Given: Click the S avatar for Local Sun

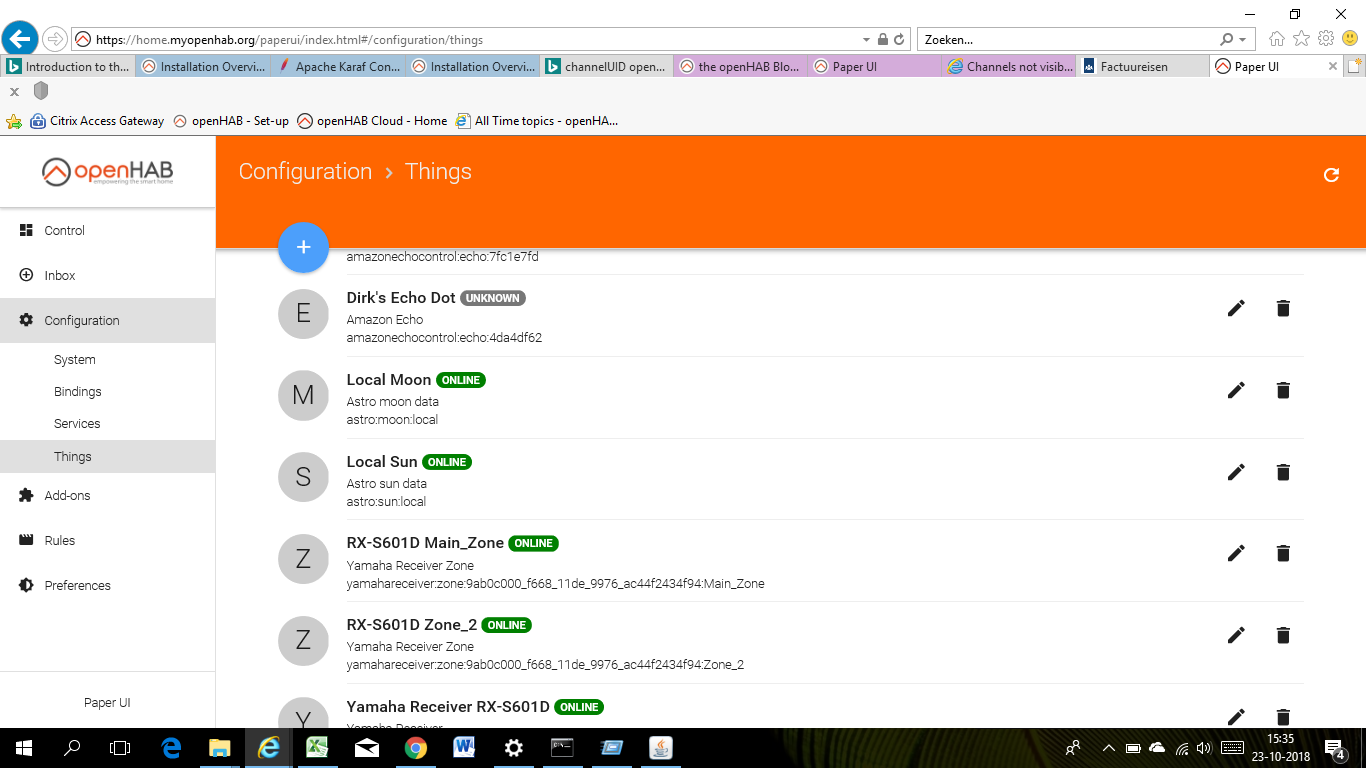Looking at the screenshot, I should coord(303,477).
